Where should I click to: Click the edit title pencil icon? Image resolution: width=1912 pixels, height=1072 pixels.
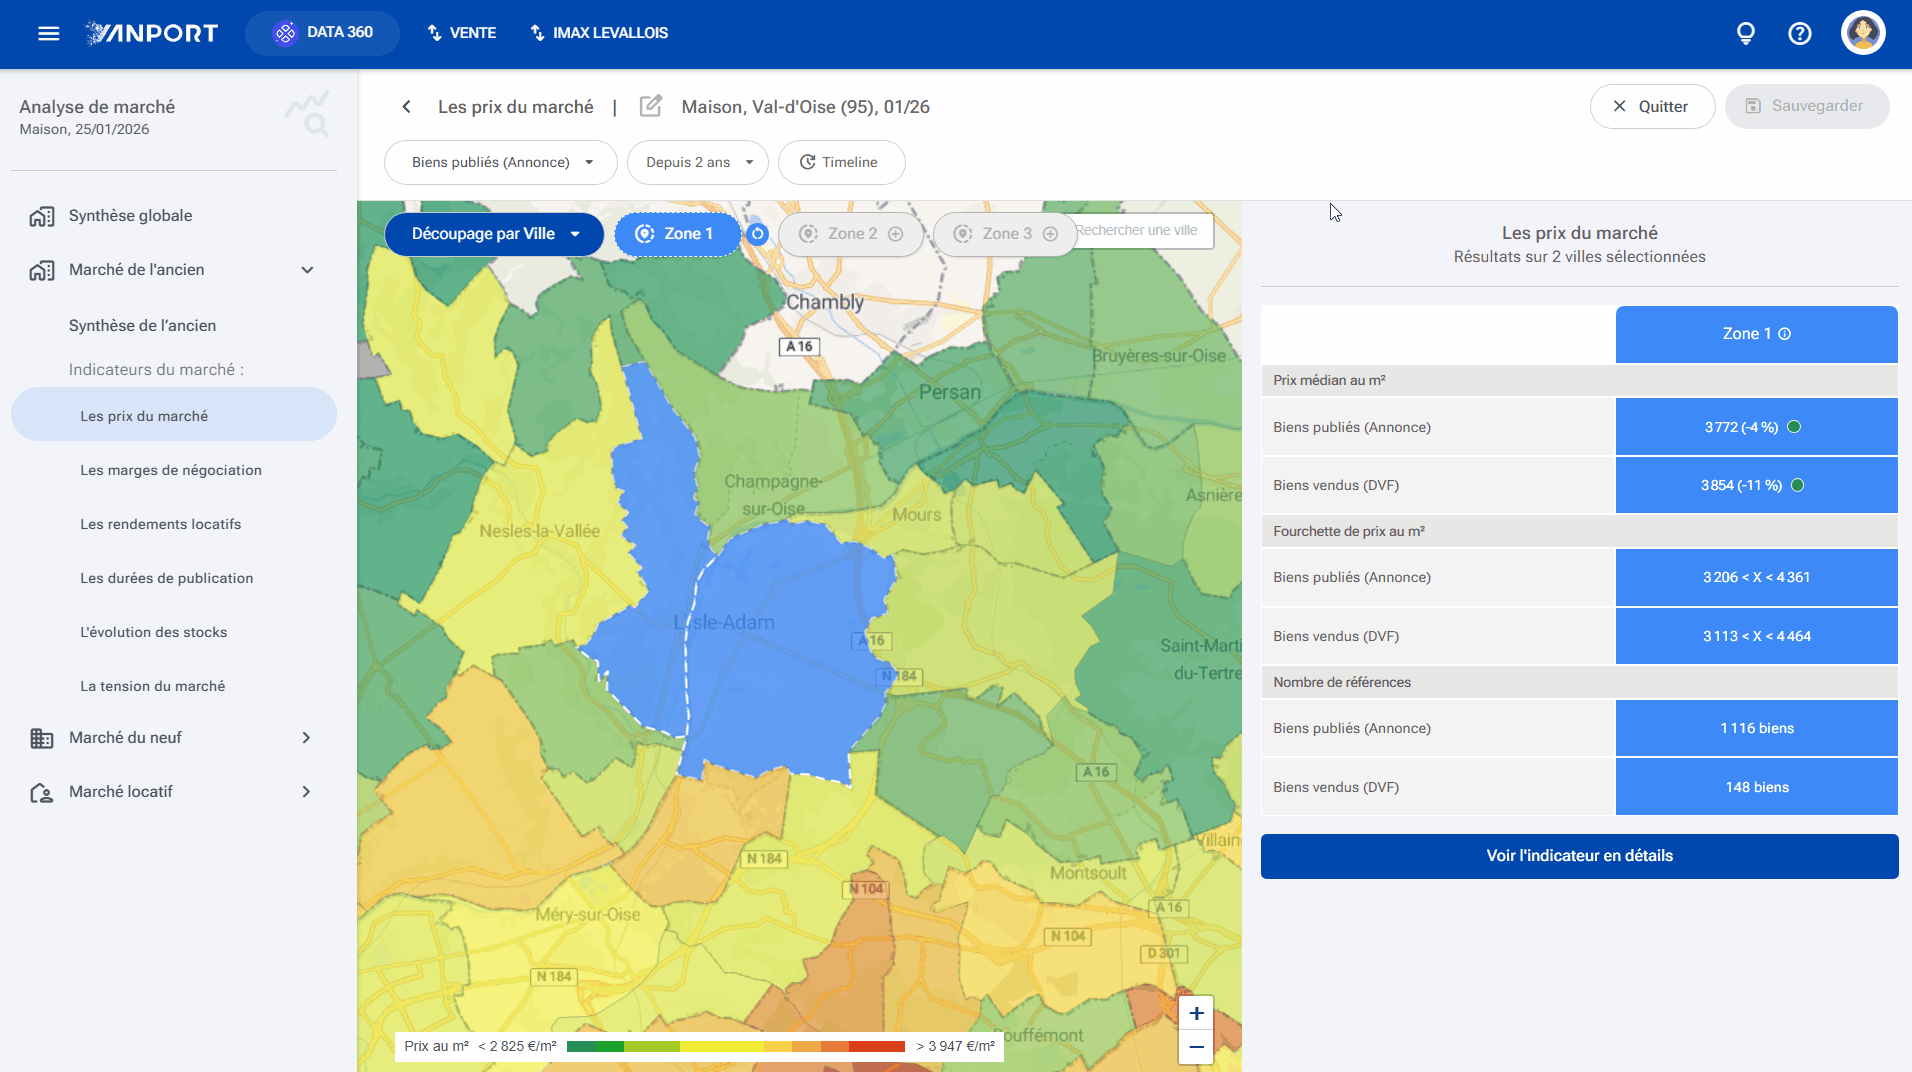coord(651,106)
